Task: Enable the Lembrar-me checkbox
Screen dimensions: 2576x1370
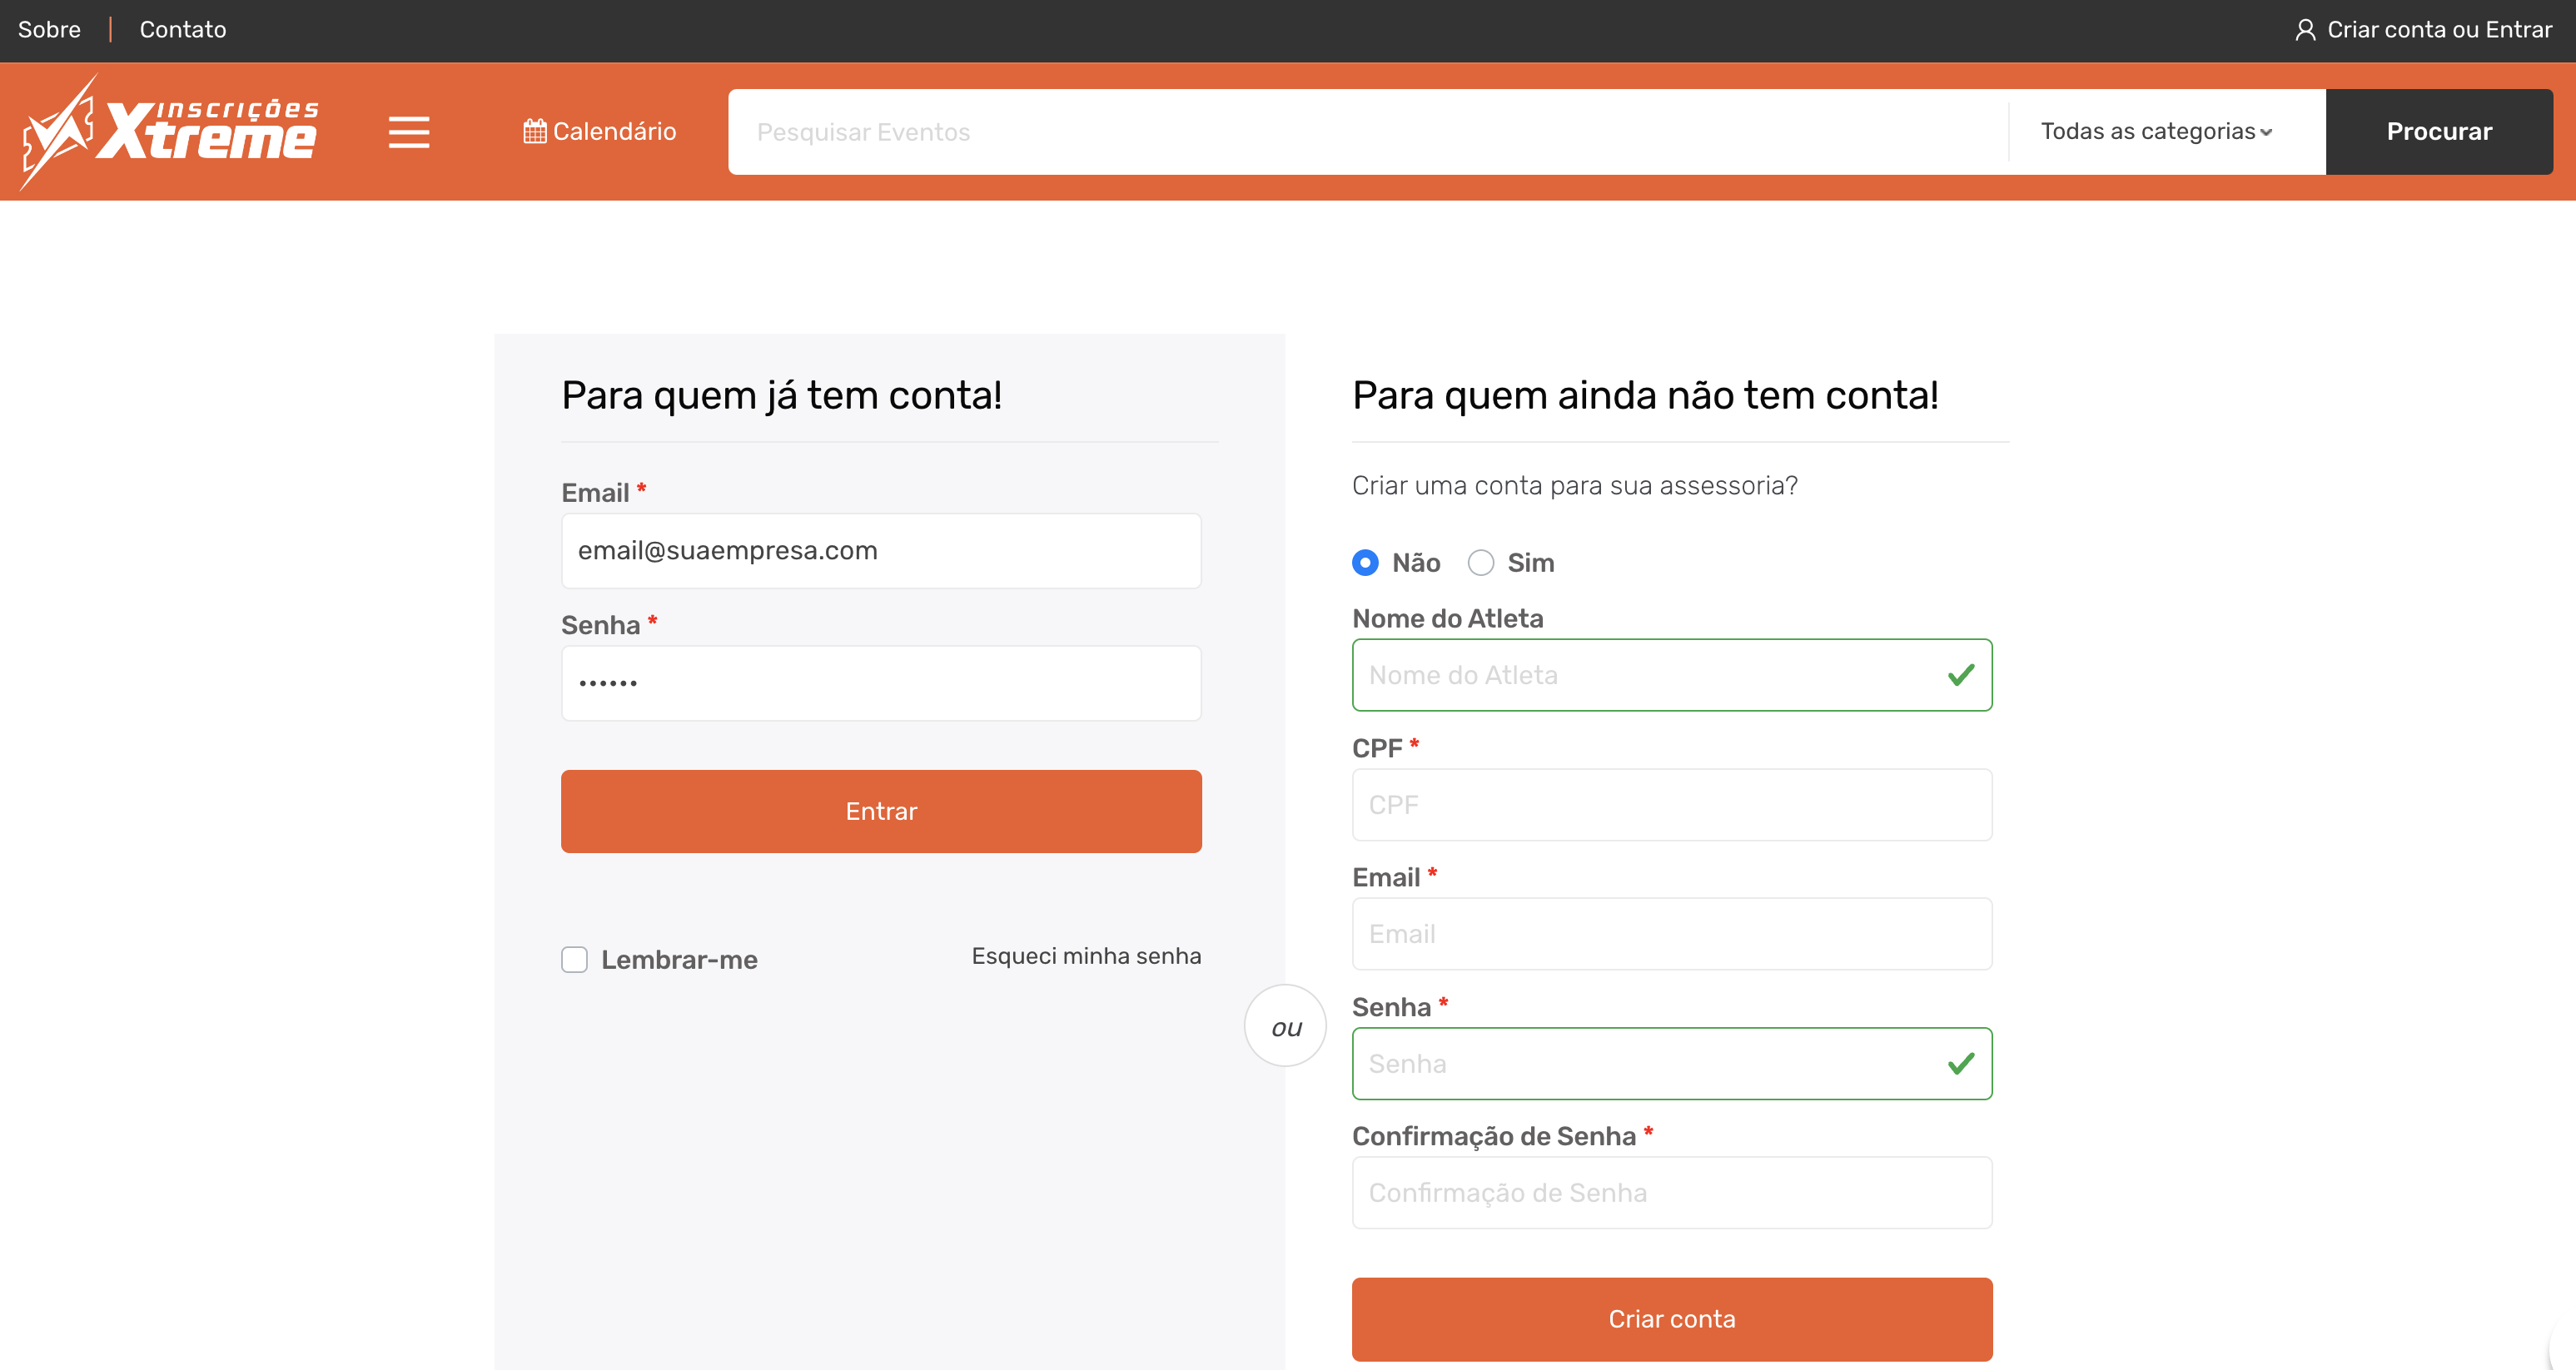Action: click(574, 960)
